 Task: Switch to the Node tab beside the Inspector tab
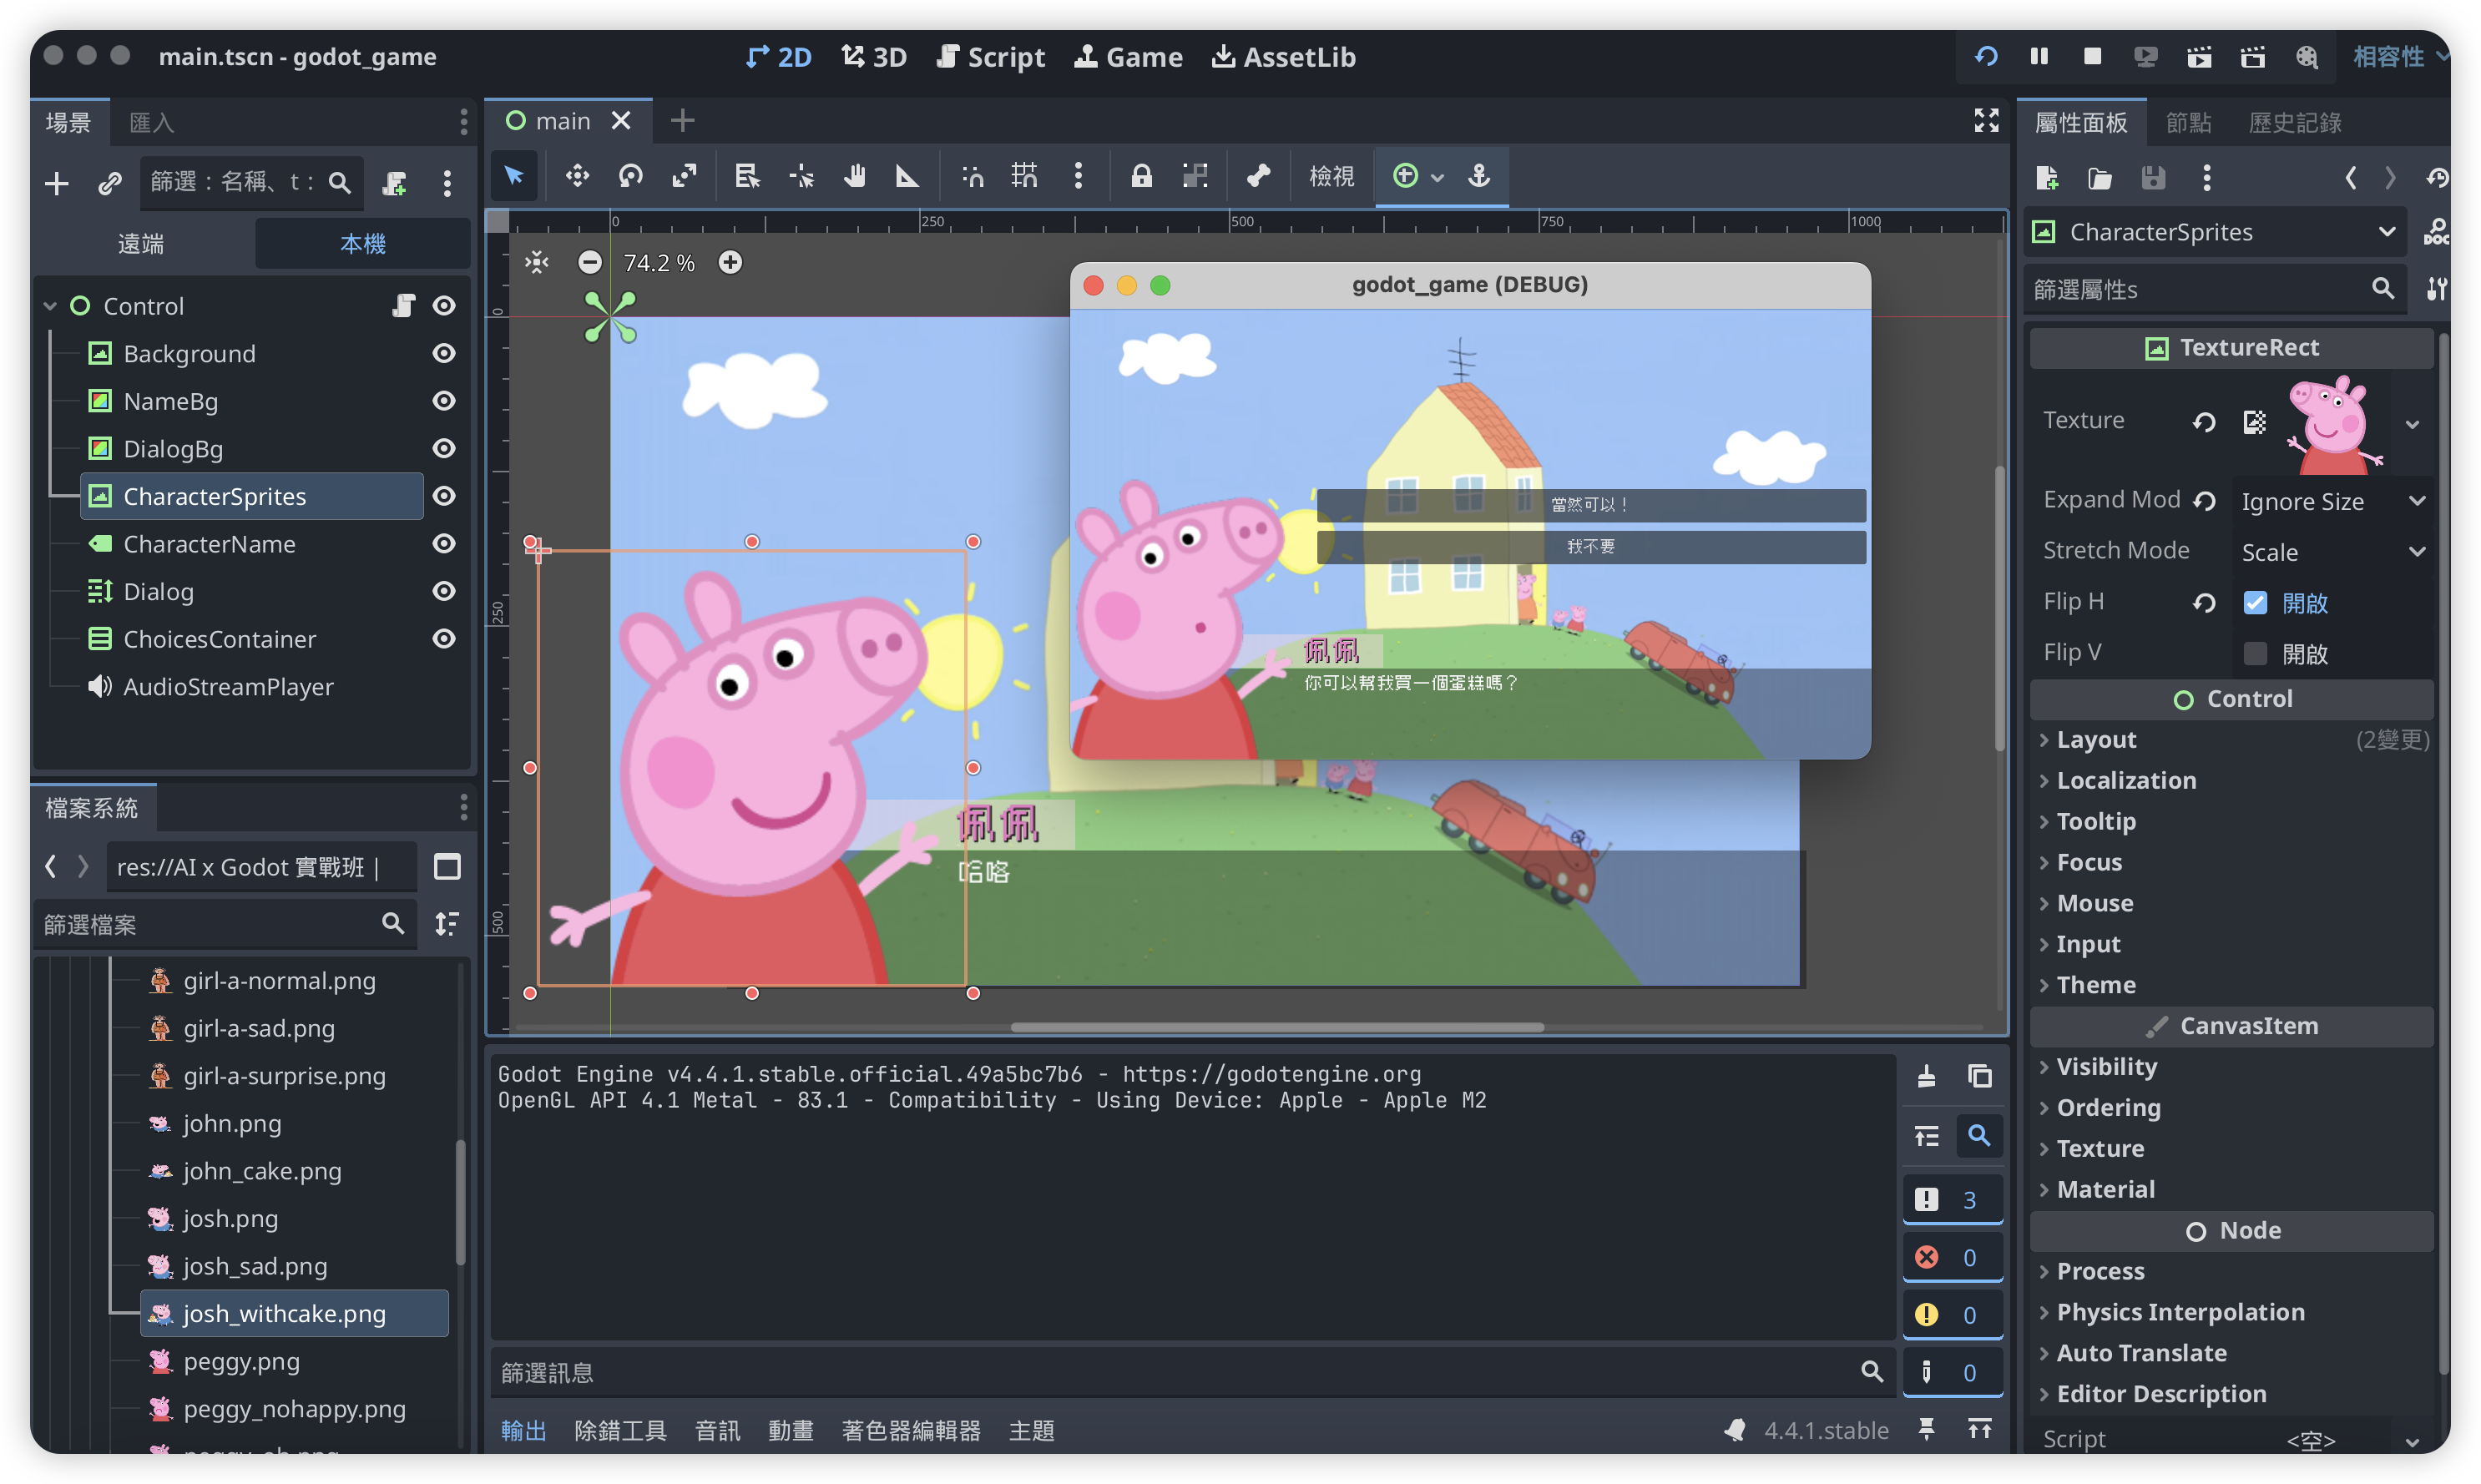[2188, 122]
